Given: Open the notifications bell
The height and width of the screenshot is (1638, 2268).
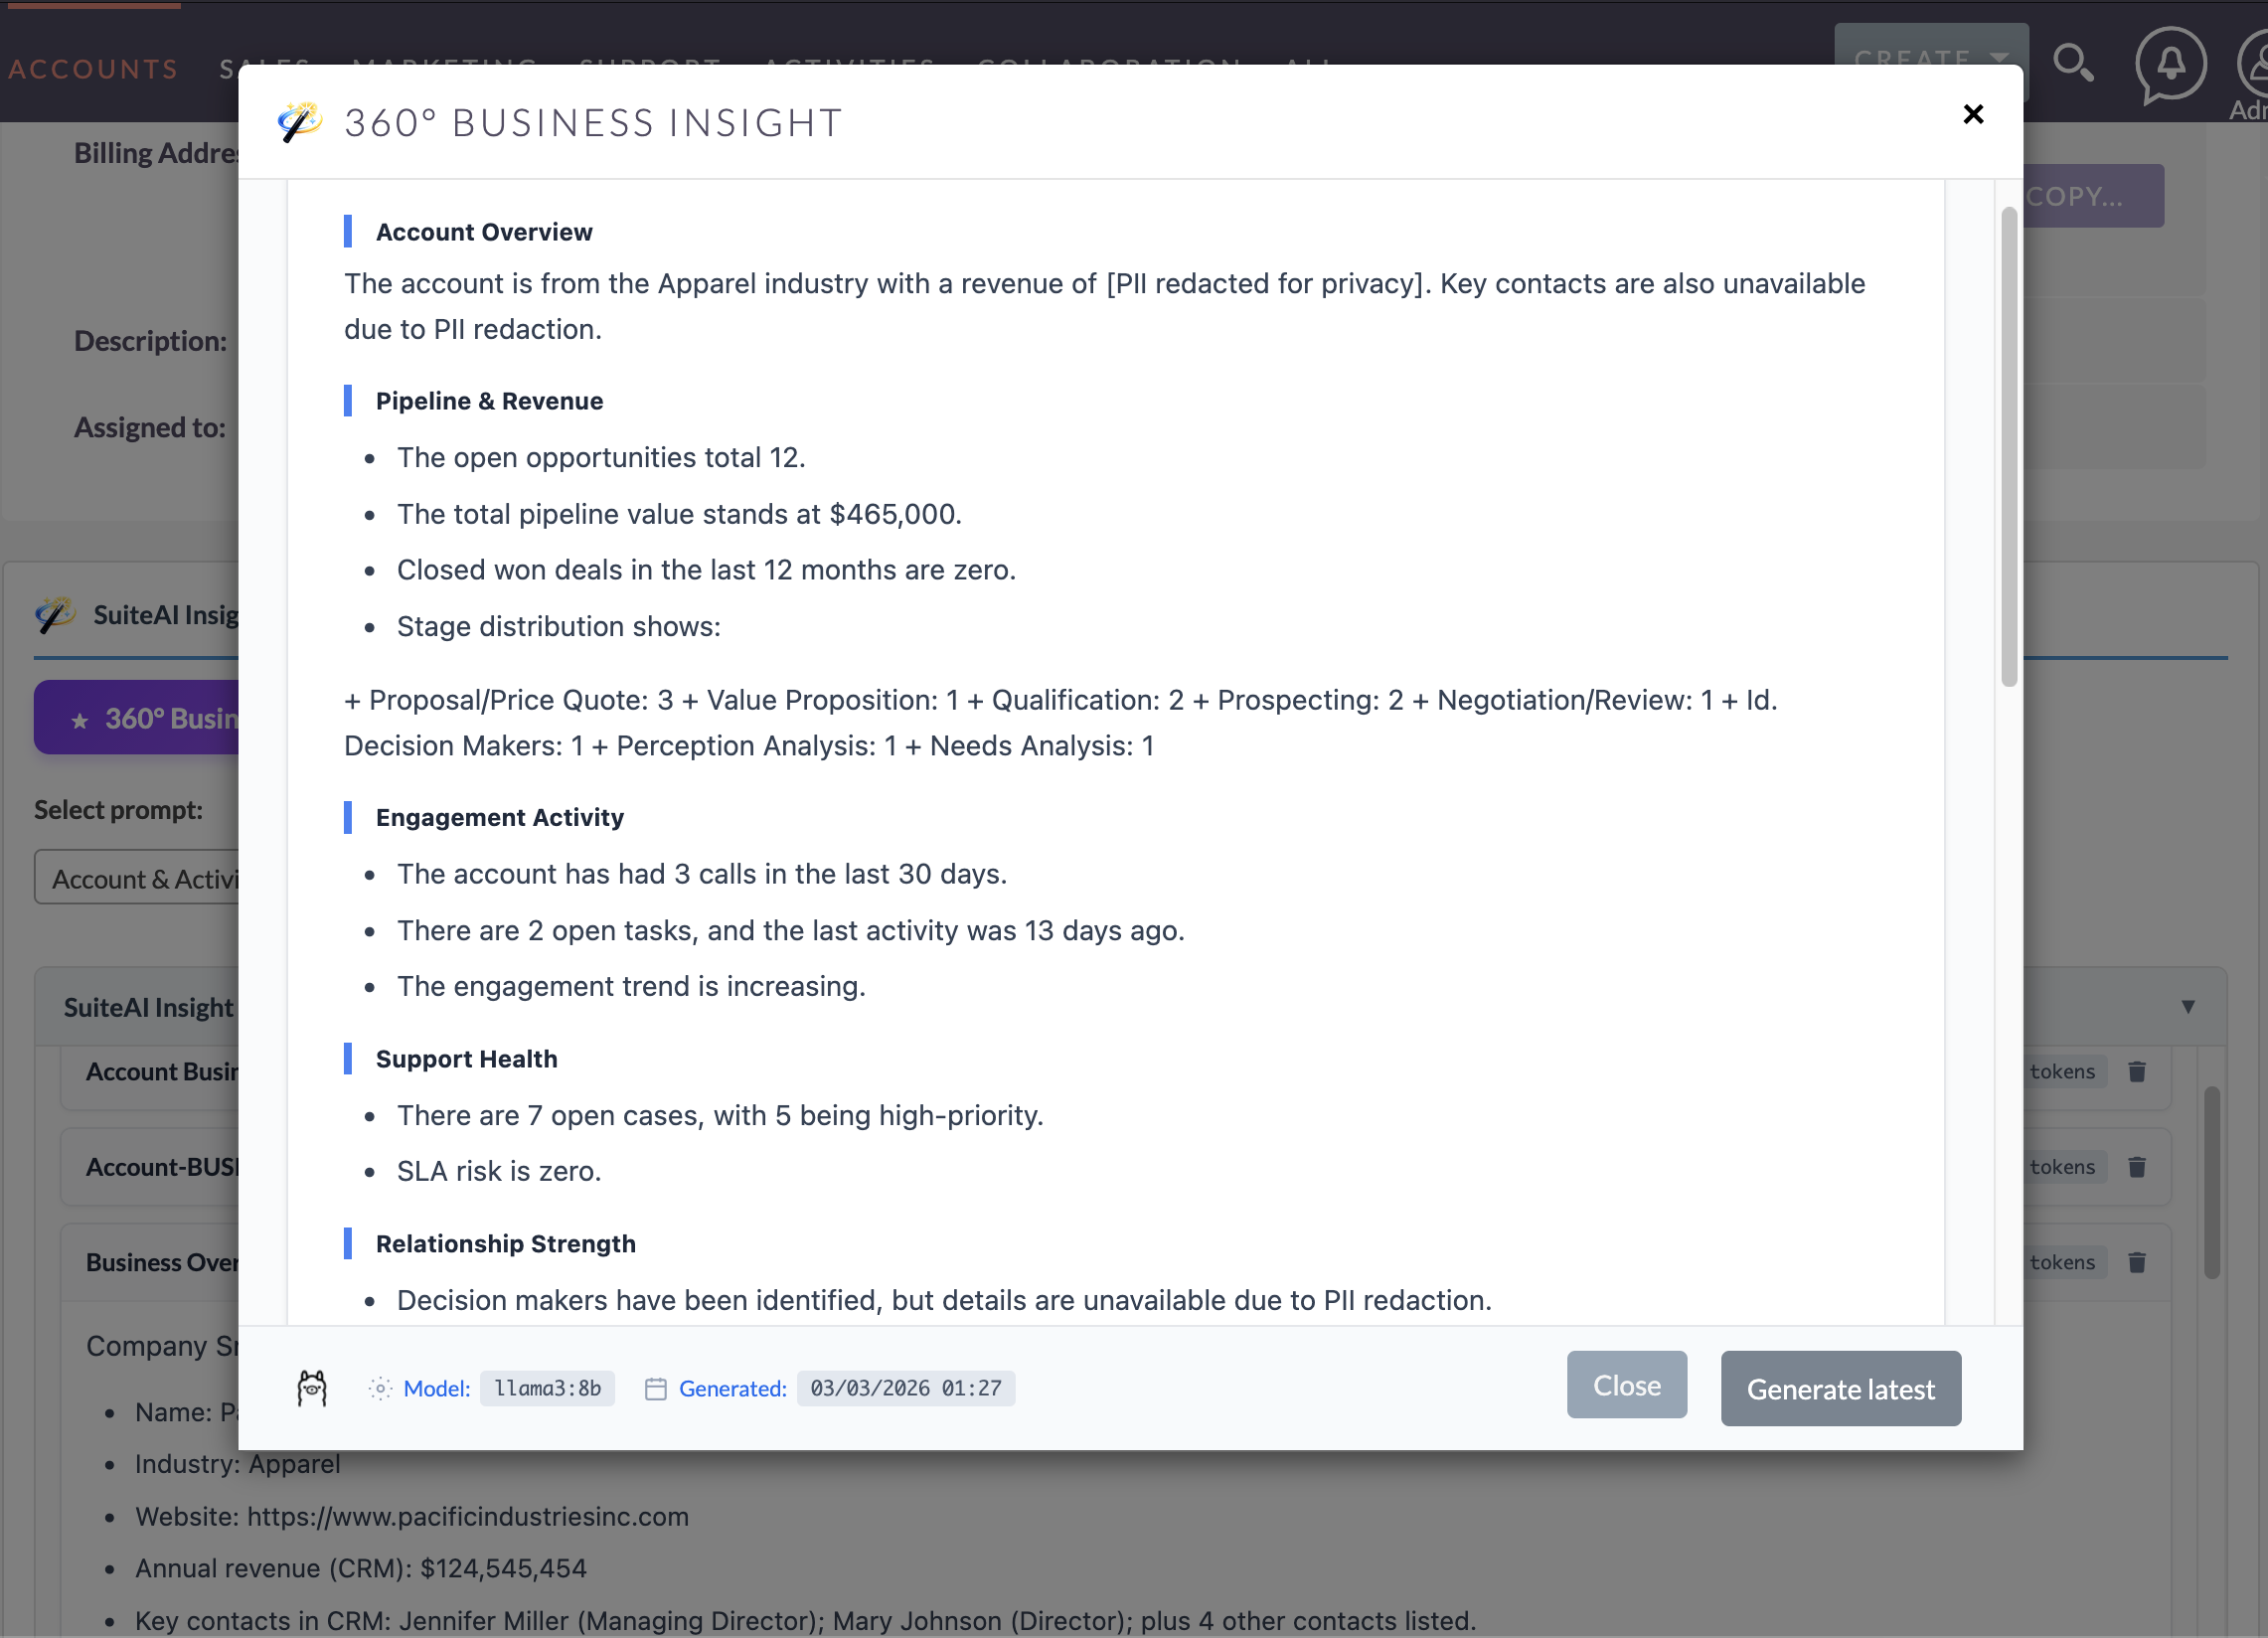Looking at the screenshot, I should 2169,64.
